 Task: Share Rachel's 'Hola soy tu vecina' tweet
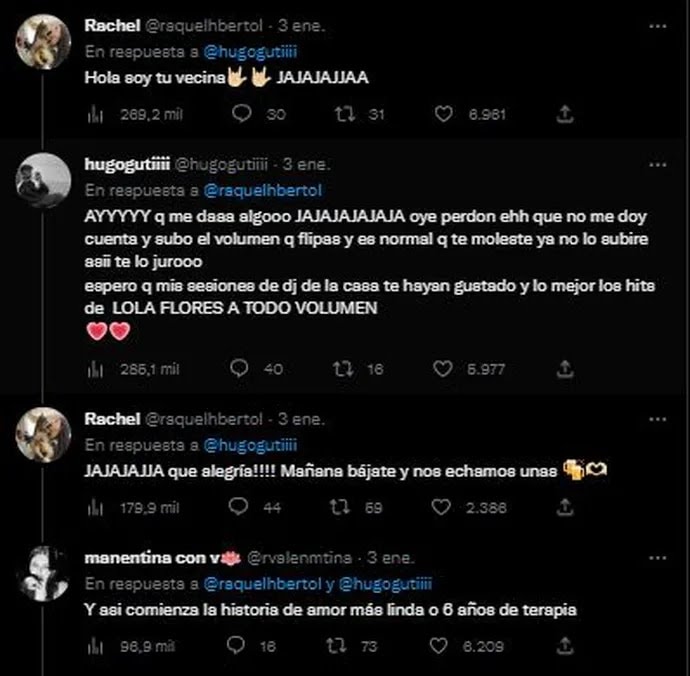click(565, 114)
